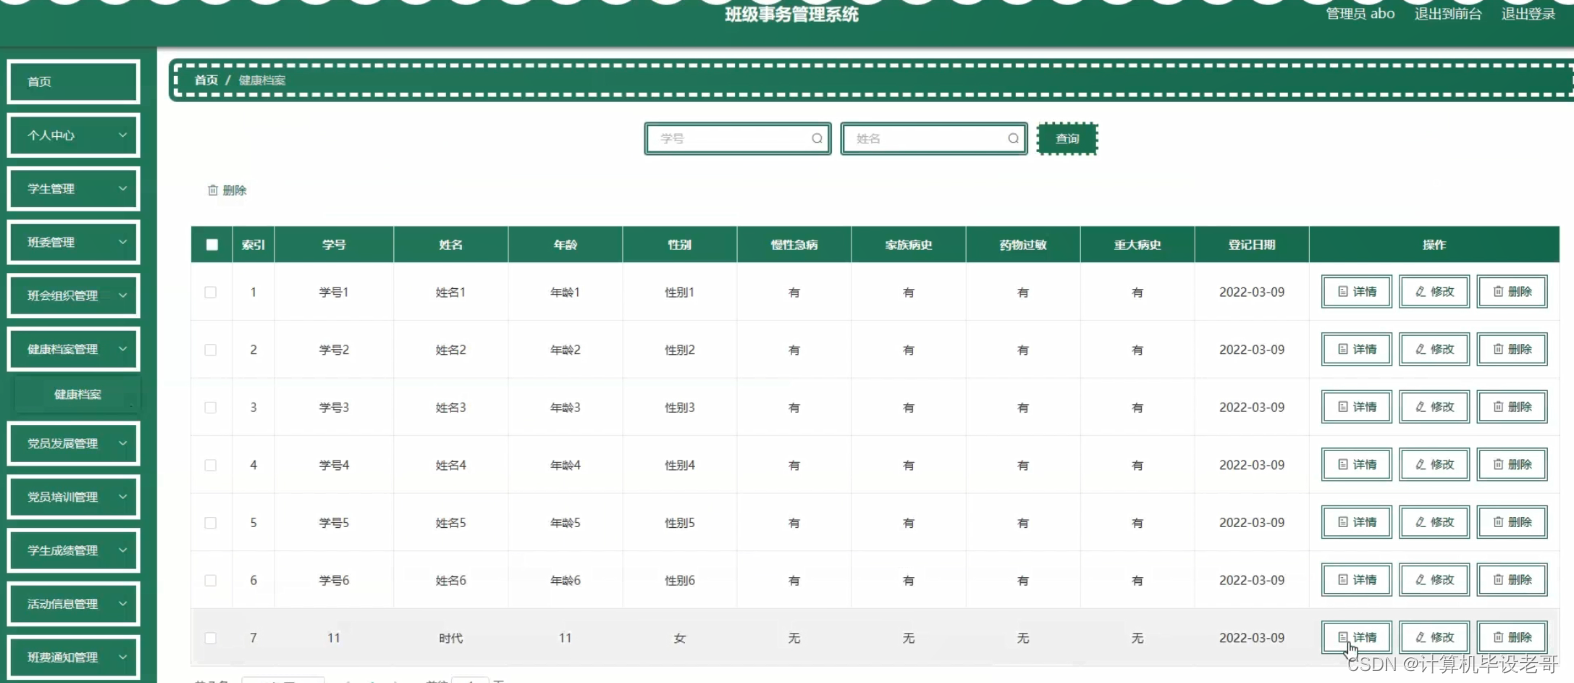Viewport: 1574px width, 683px height.
Task: Click 修改 in row 时代
Action: (1434, 638)
